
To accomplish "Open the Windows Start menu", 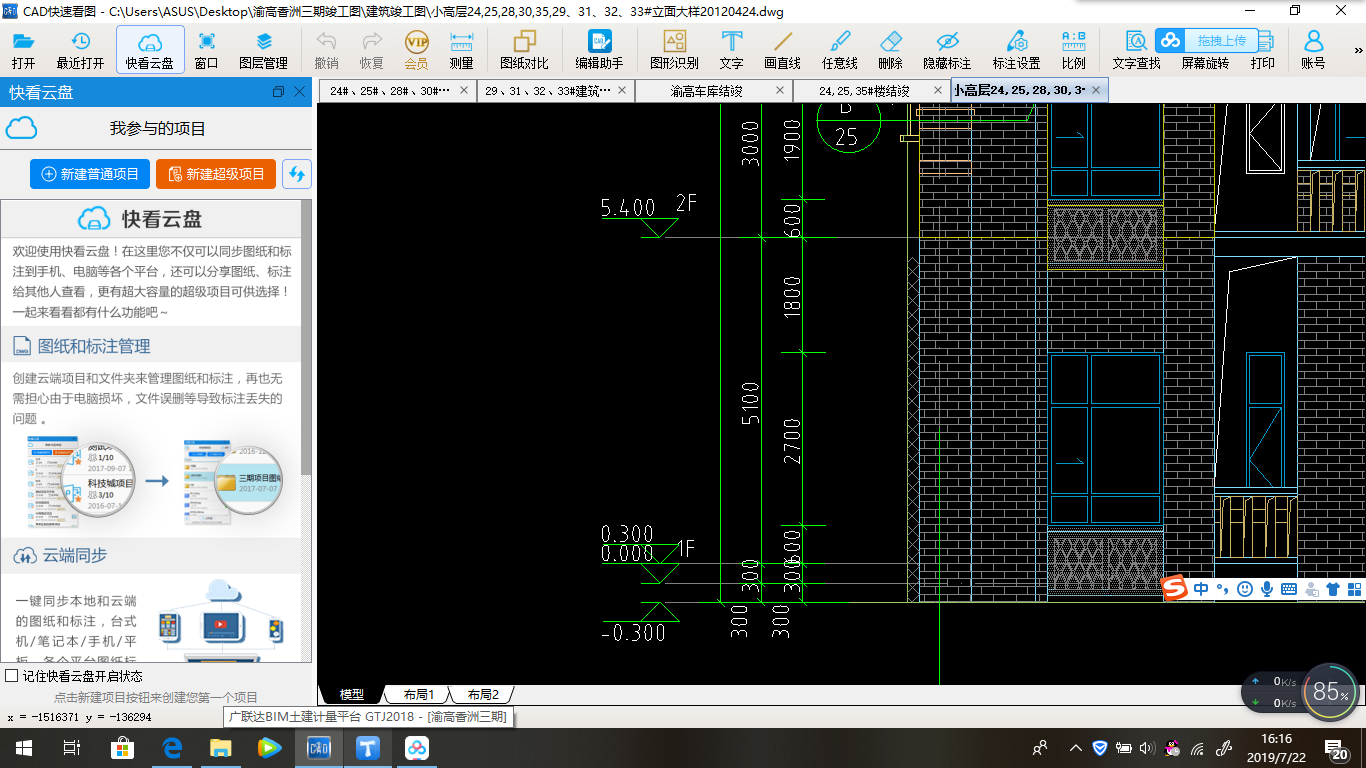I will click(x=23, y=747).
